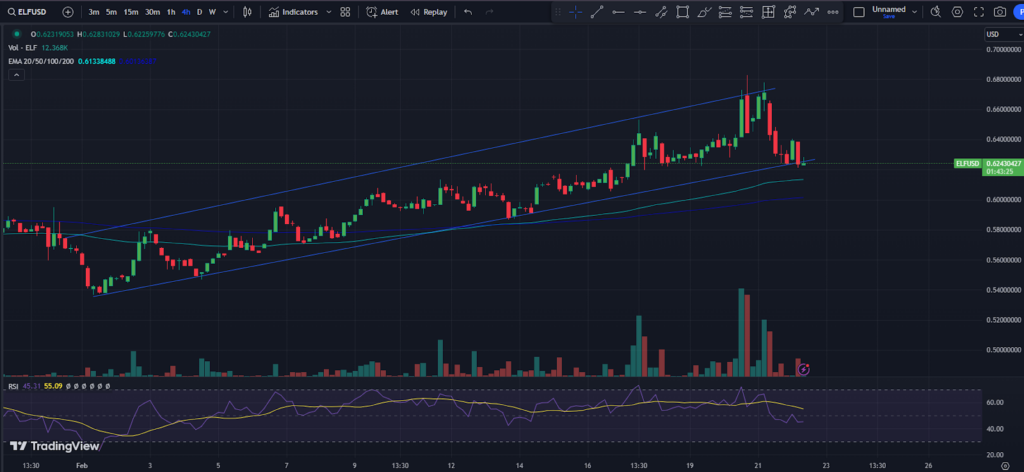Open the indicator templates grid icon
1024x472 pixels.
(x=345, y=12)
